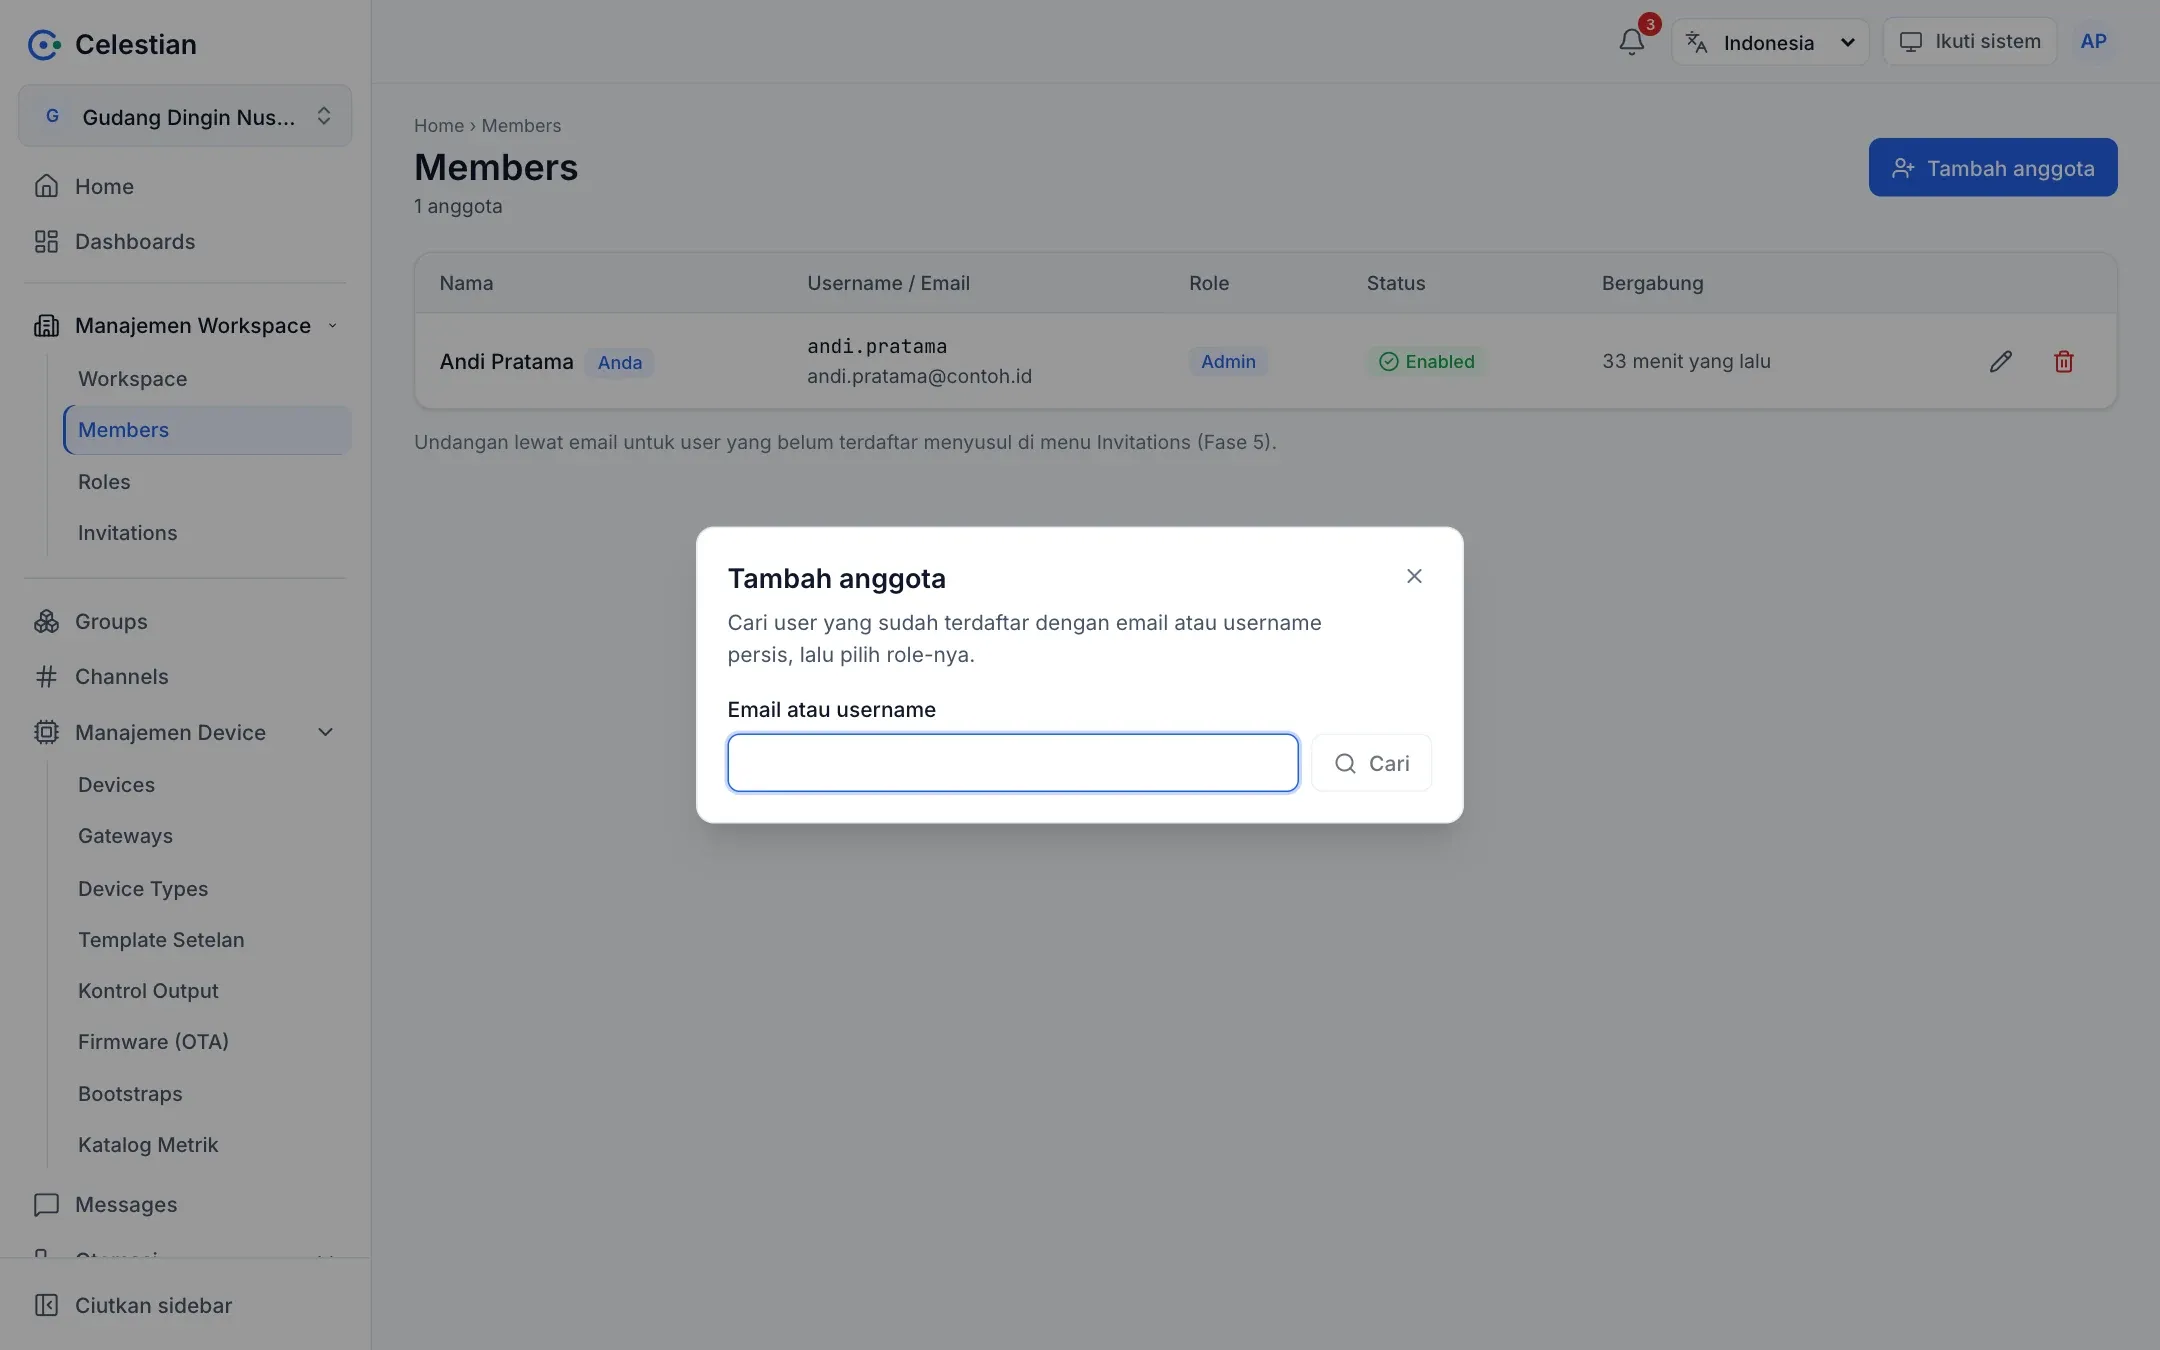
Task: Click the red trash icon for Andi Pratama
Action: point(2063,361)
